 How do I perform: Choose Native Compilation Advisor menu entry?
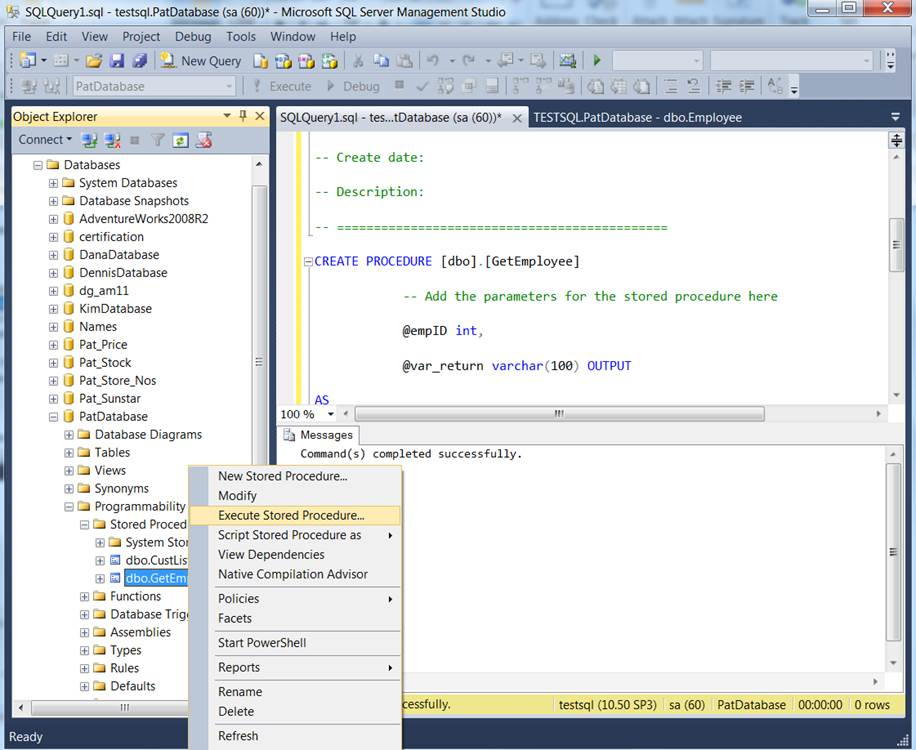(295, 575)
